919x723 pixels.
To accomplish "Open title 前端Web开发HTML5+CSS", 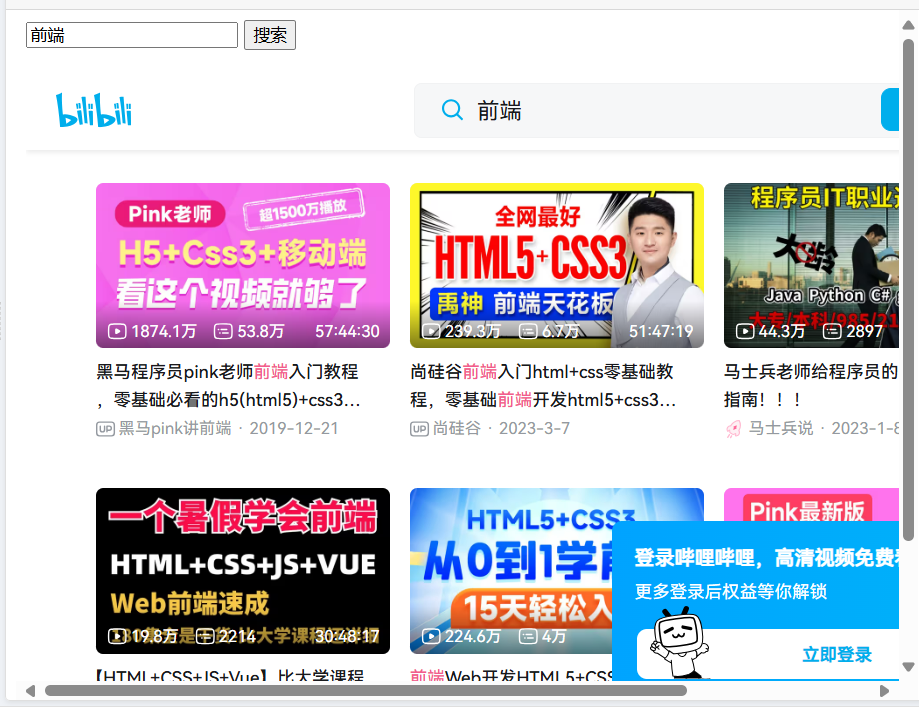I will coord(511,675).
